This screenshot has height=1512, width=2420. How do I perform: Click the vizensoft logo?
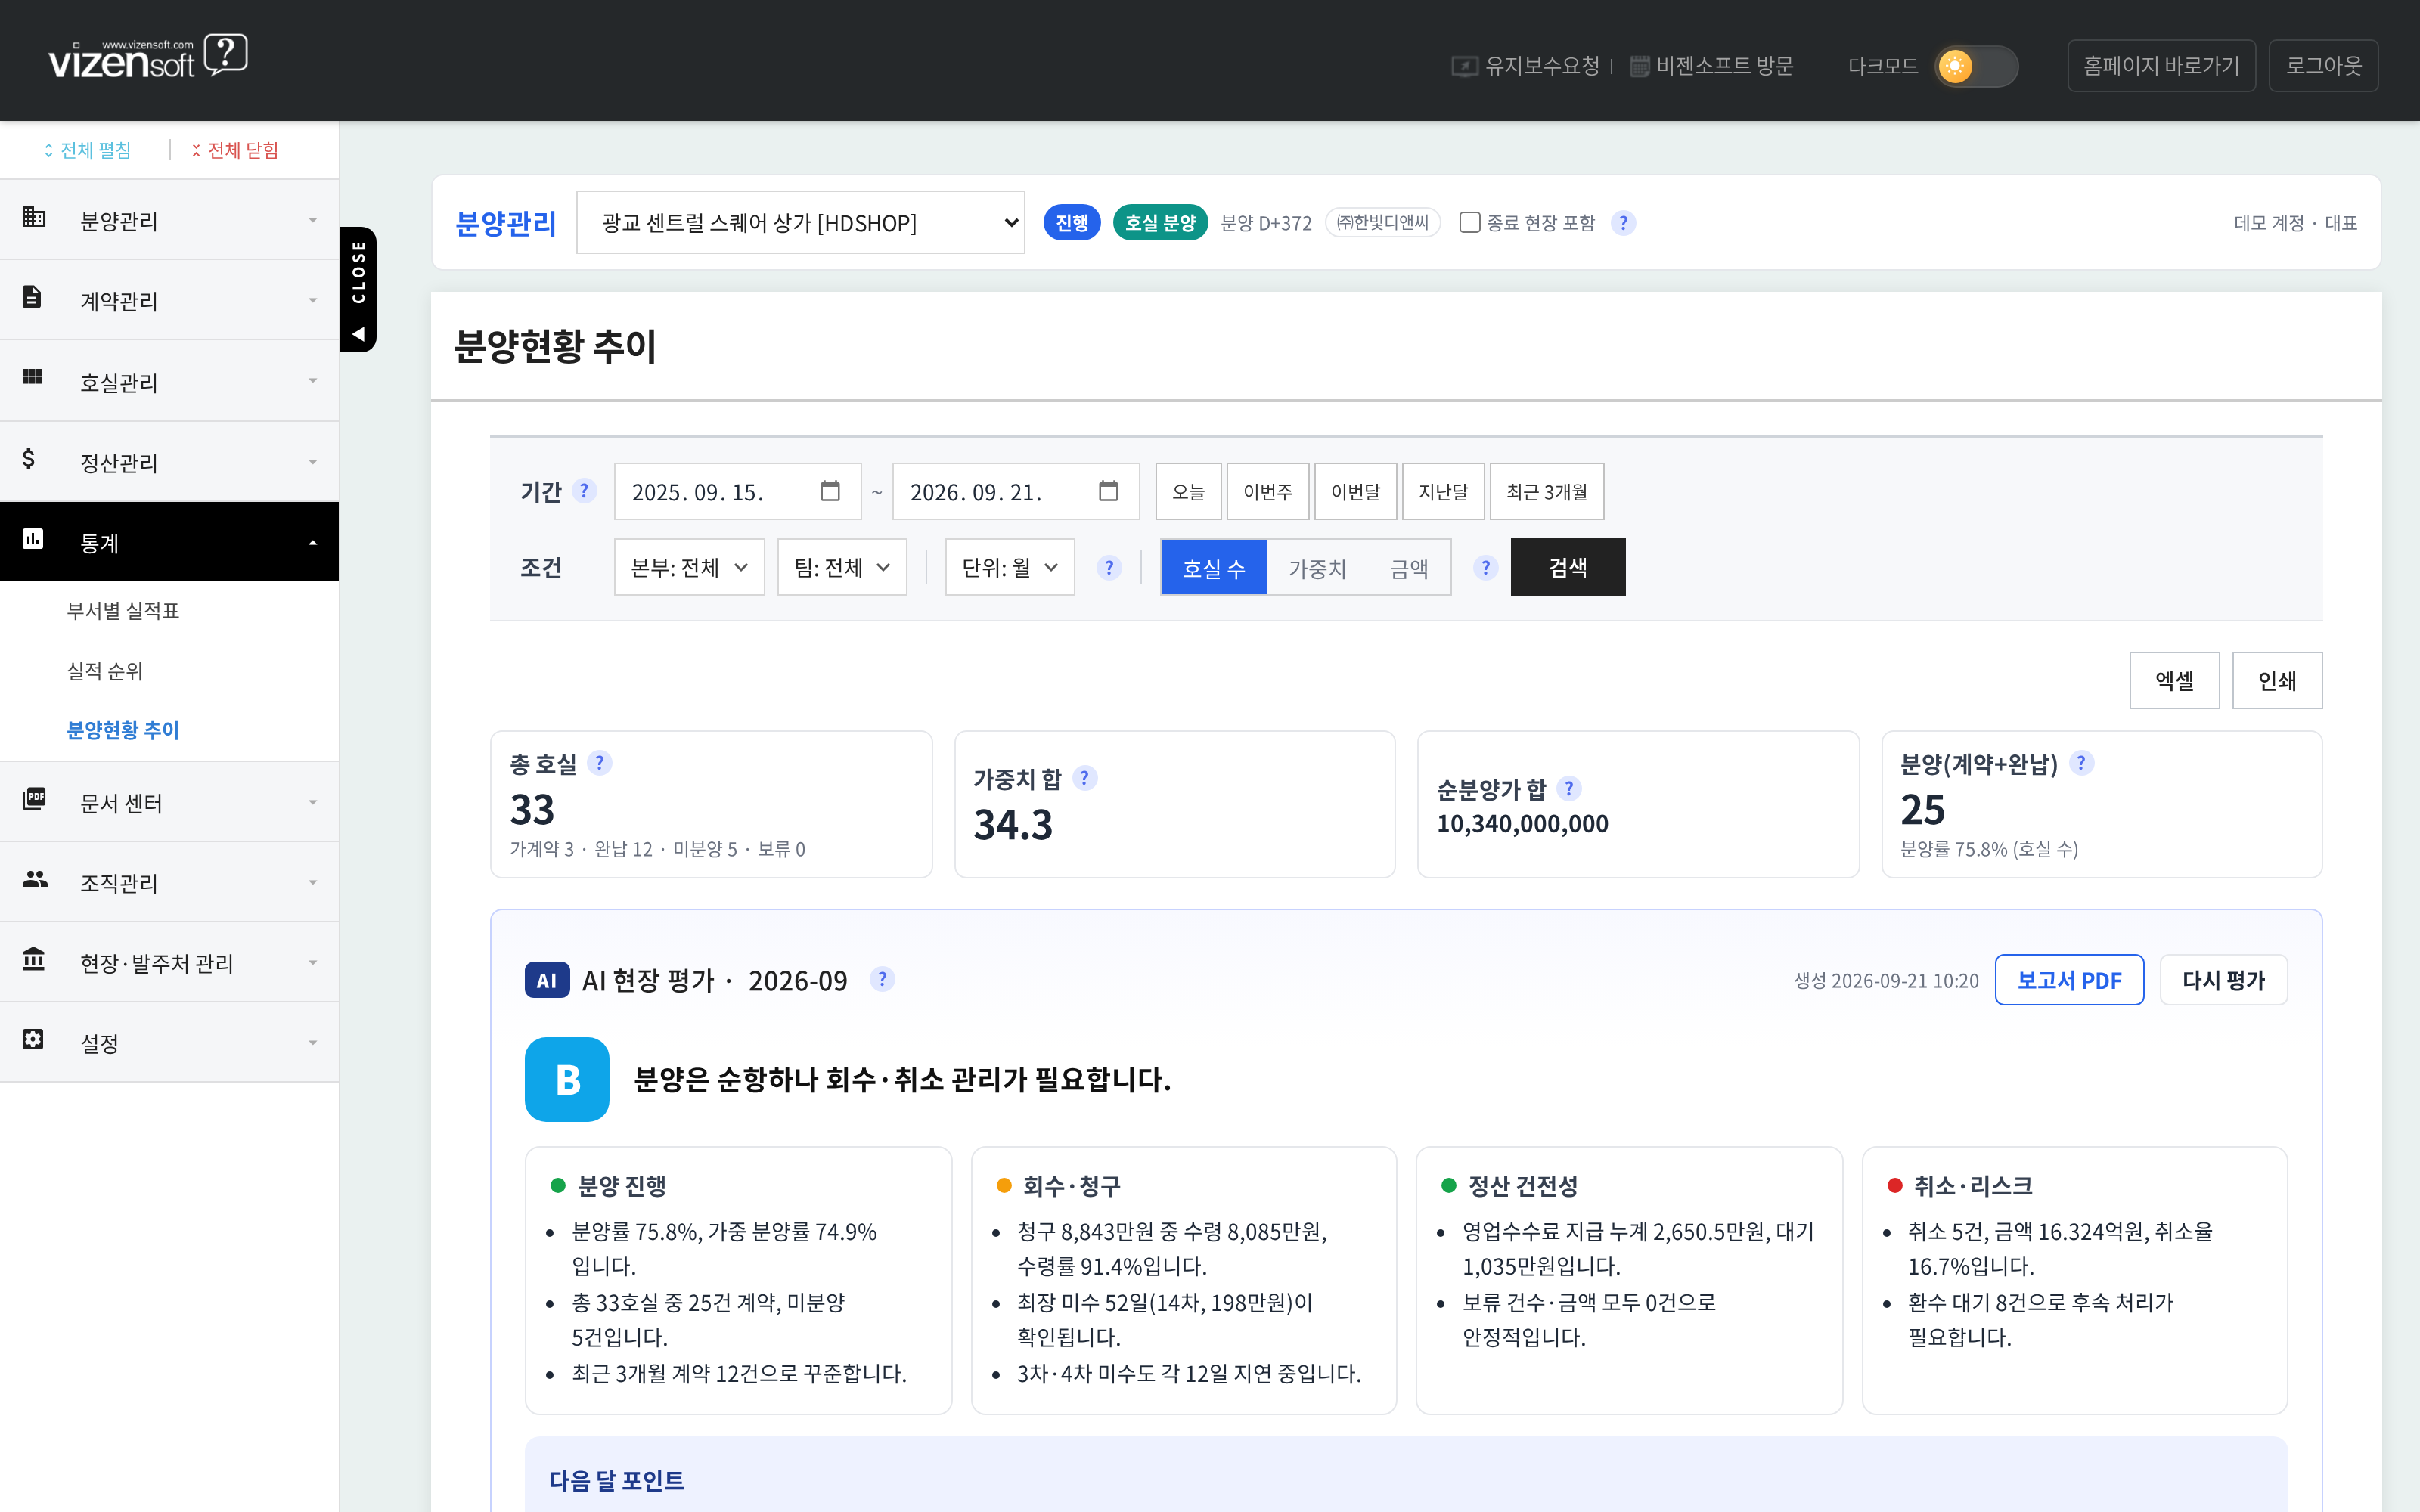pyautogui.click(x=148, y=57)
